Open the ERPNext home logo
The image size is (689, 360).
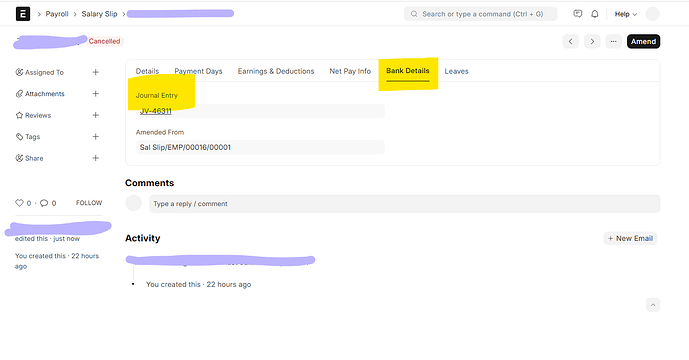(x=23, y=14)
